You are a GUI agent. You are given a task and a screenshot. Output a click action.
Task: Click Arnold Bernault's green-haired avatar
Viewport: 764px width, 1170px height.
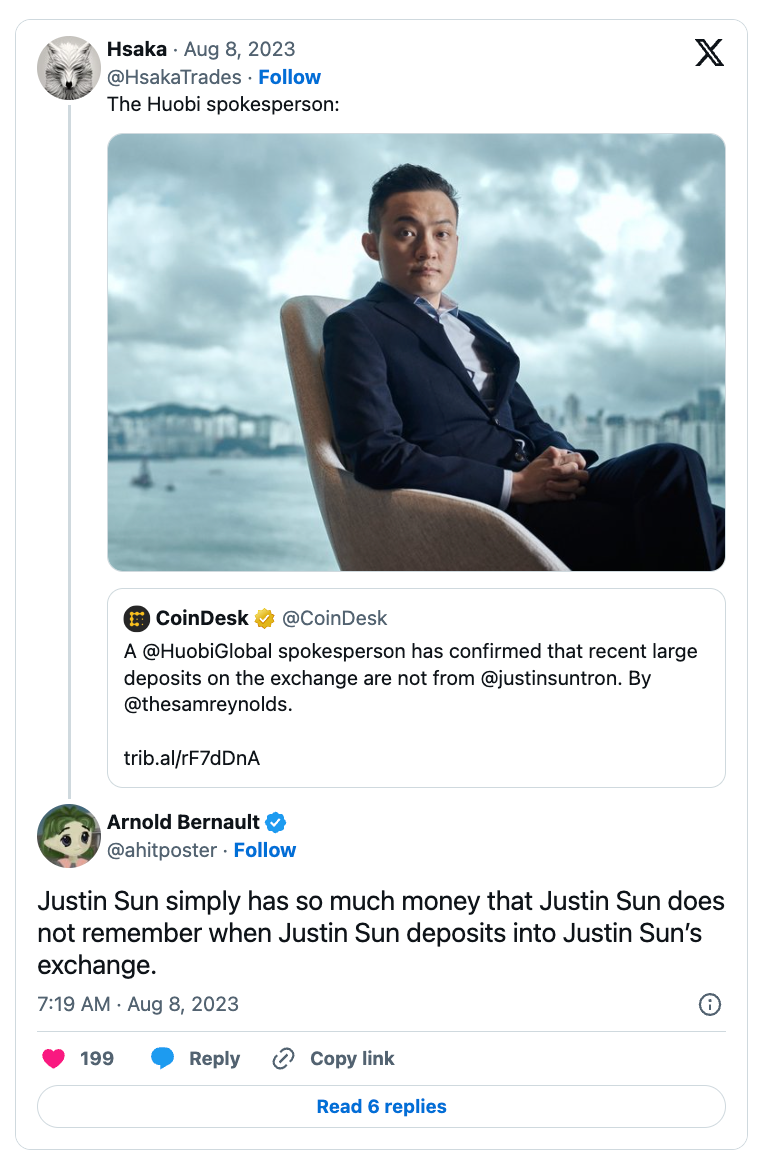69,835
